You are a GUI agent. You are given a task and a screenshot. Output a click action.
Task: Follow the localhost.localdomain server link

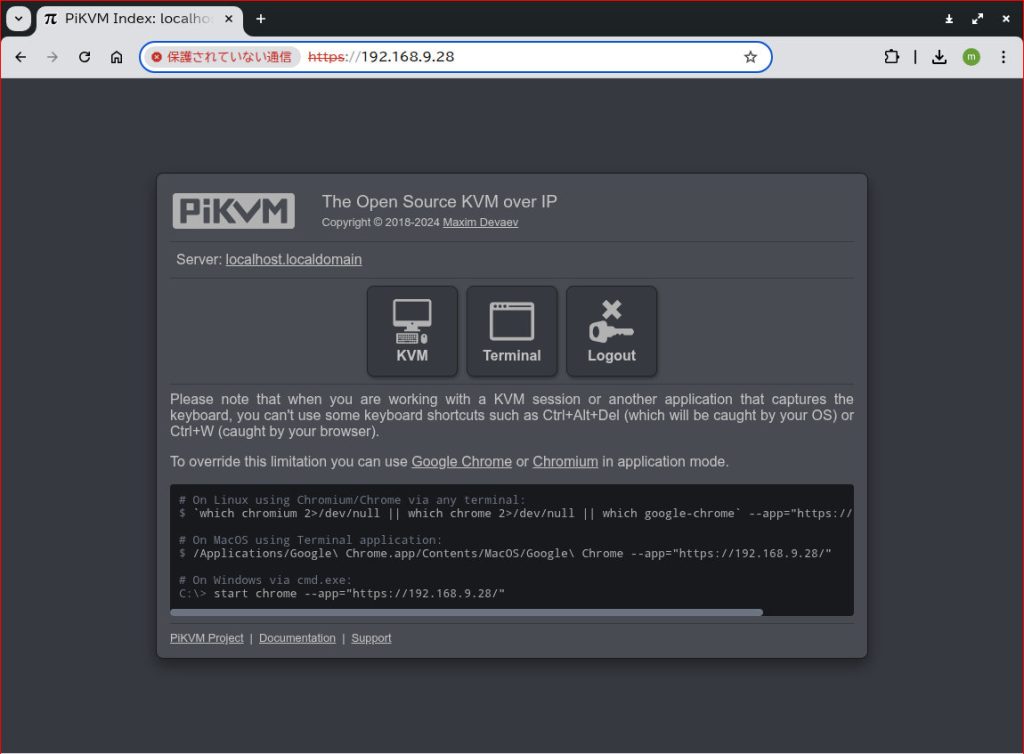click(293, 259)
